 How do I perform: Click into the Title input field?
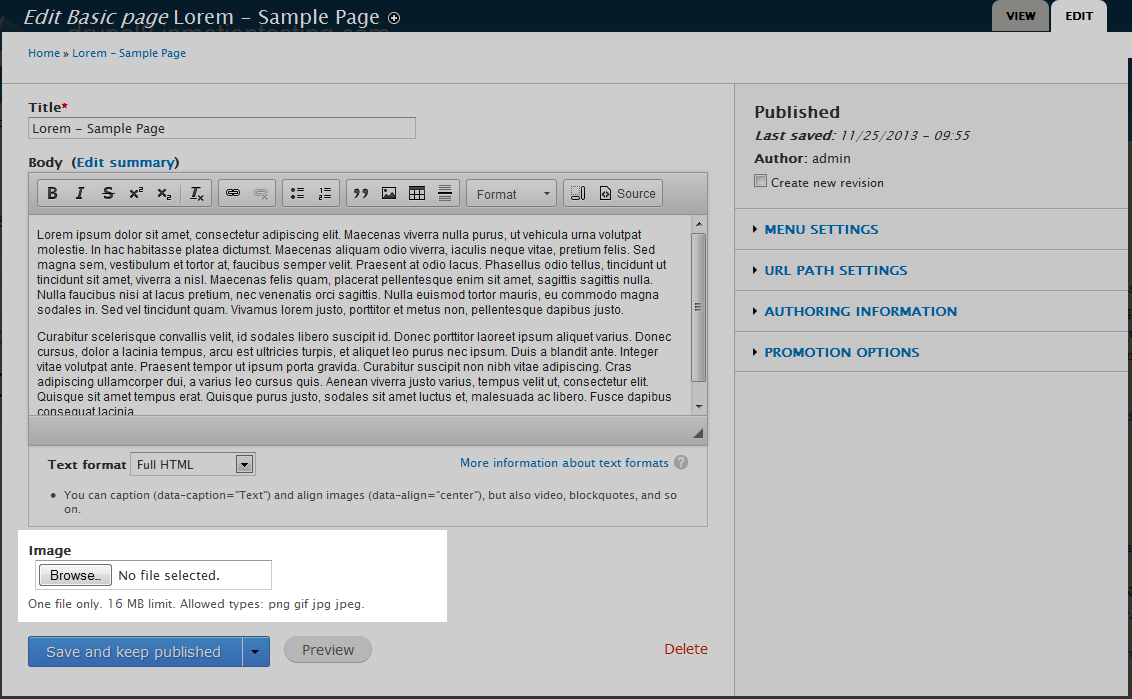click(x=222, y=128)
